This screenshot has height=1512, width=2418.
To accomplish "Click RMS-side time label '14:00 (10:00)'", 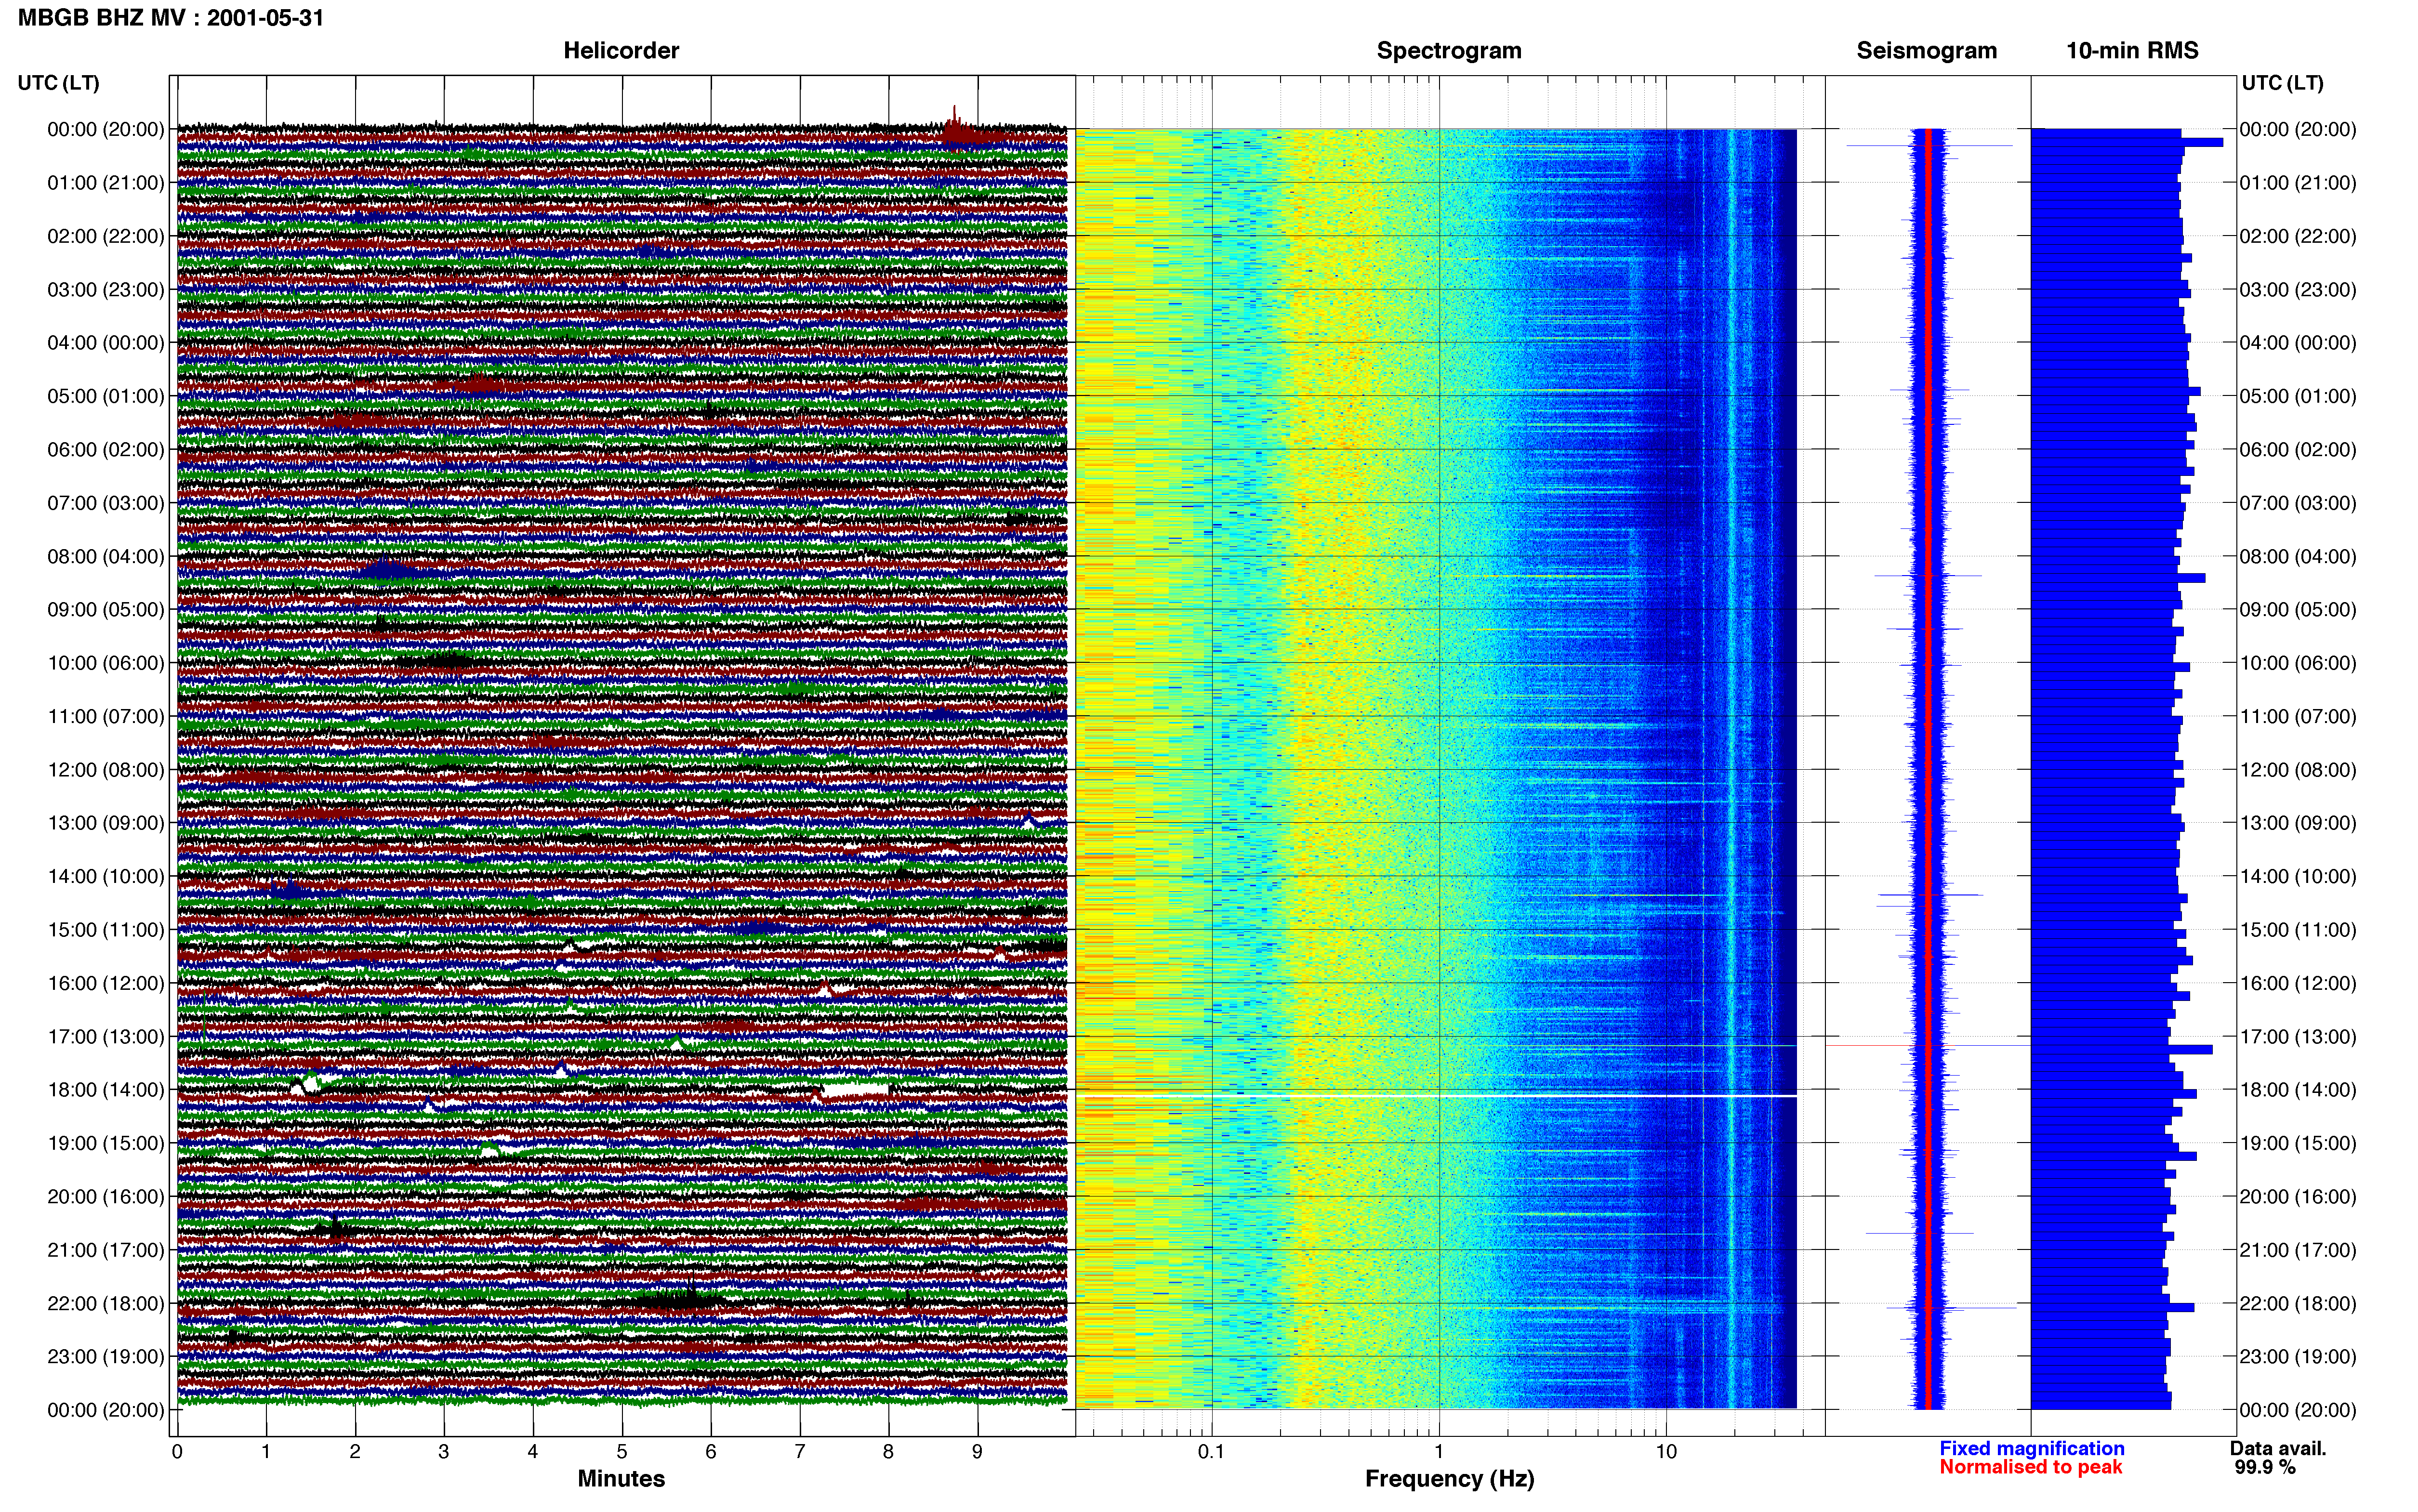I will click(2298, 877).
